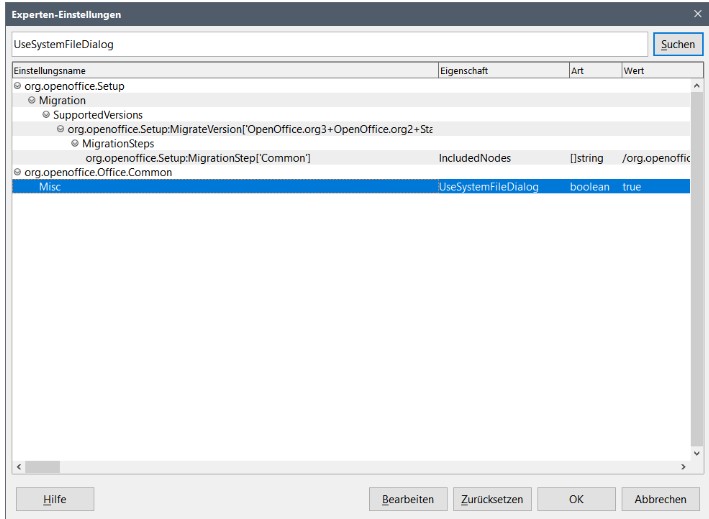The height and width of the screenshot is (519, 709).
Task: Click the horizontal scrollbar thumb
Action: 43,467
